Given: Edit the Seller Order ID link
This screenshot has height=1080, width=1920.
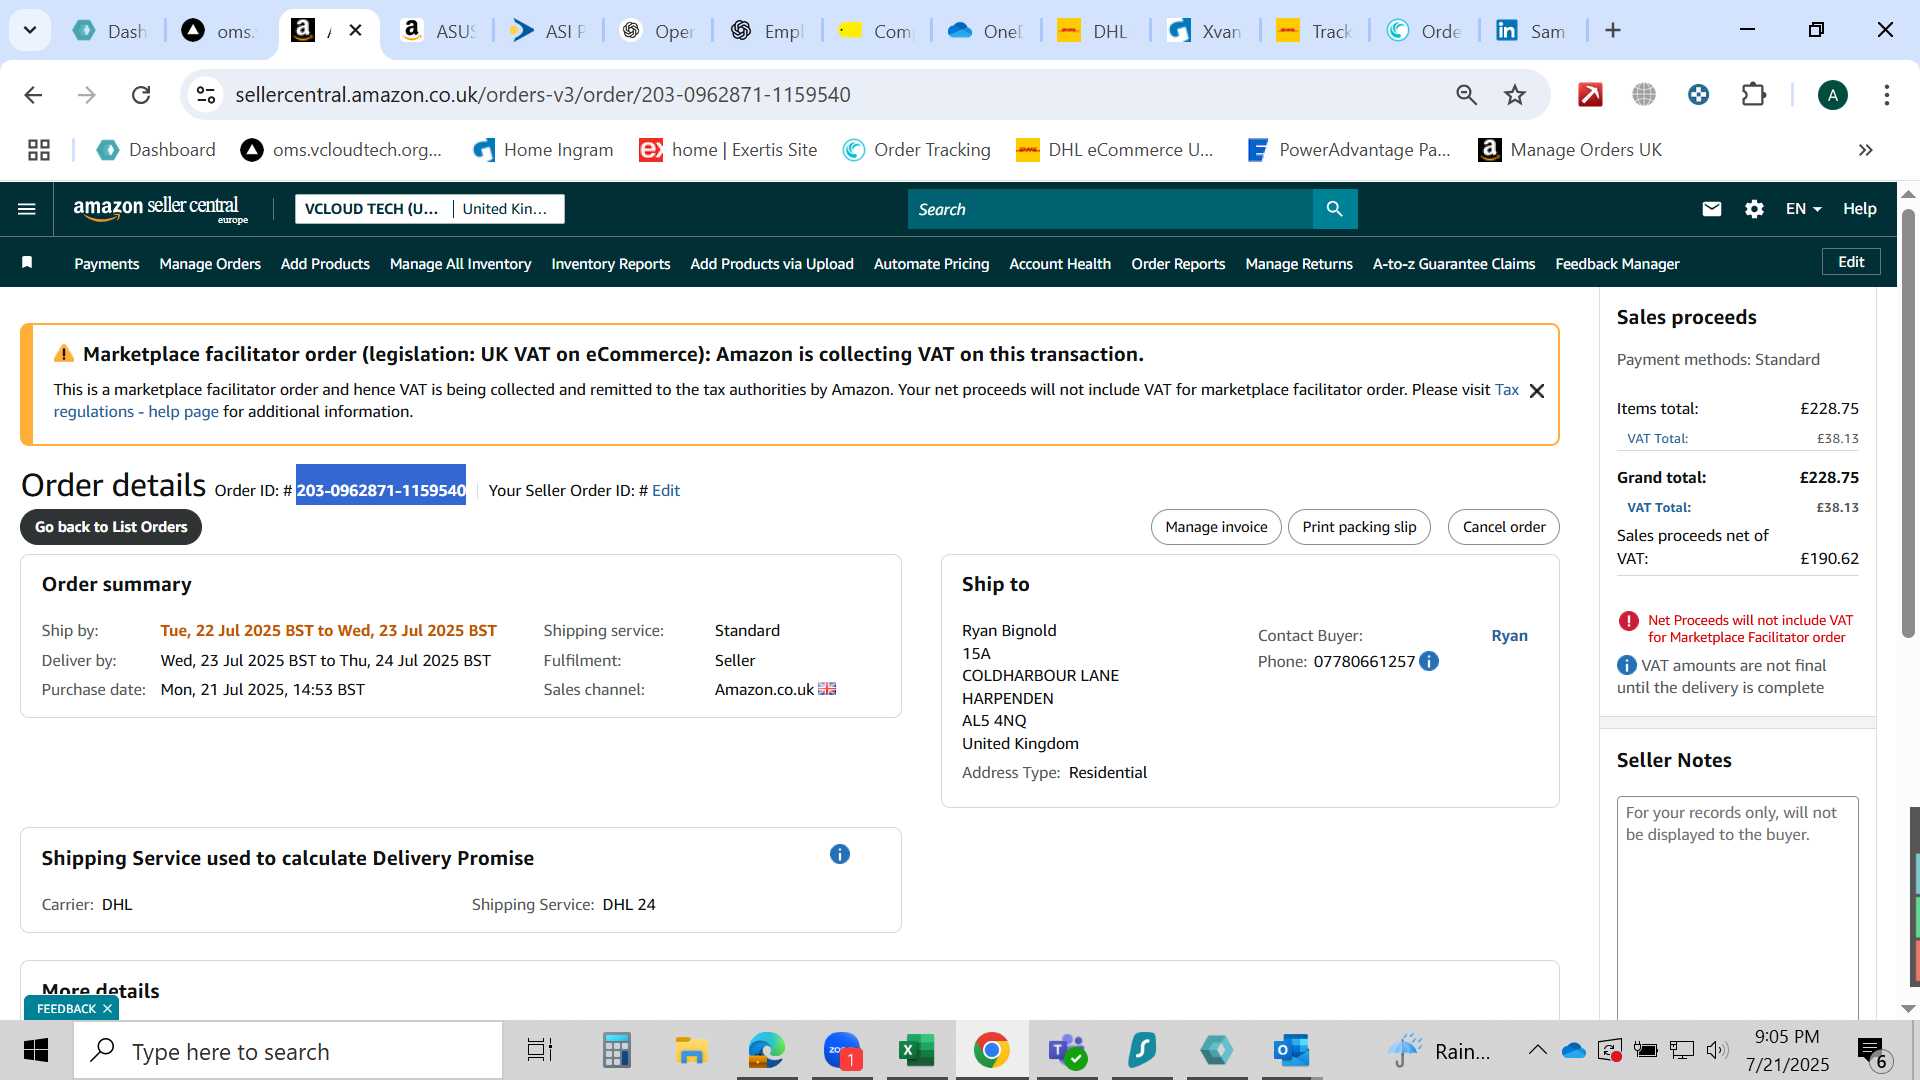Looking at the screenshot, I should (665, 491).
